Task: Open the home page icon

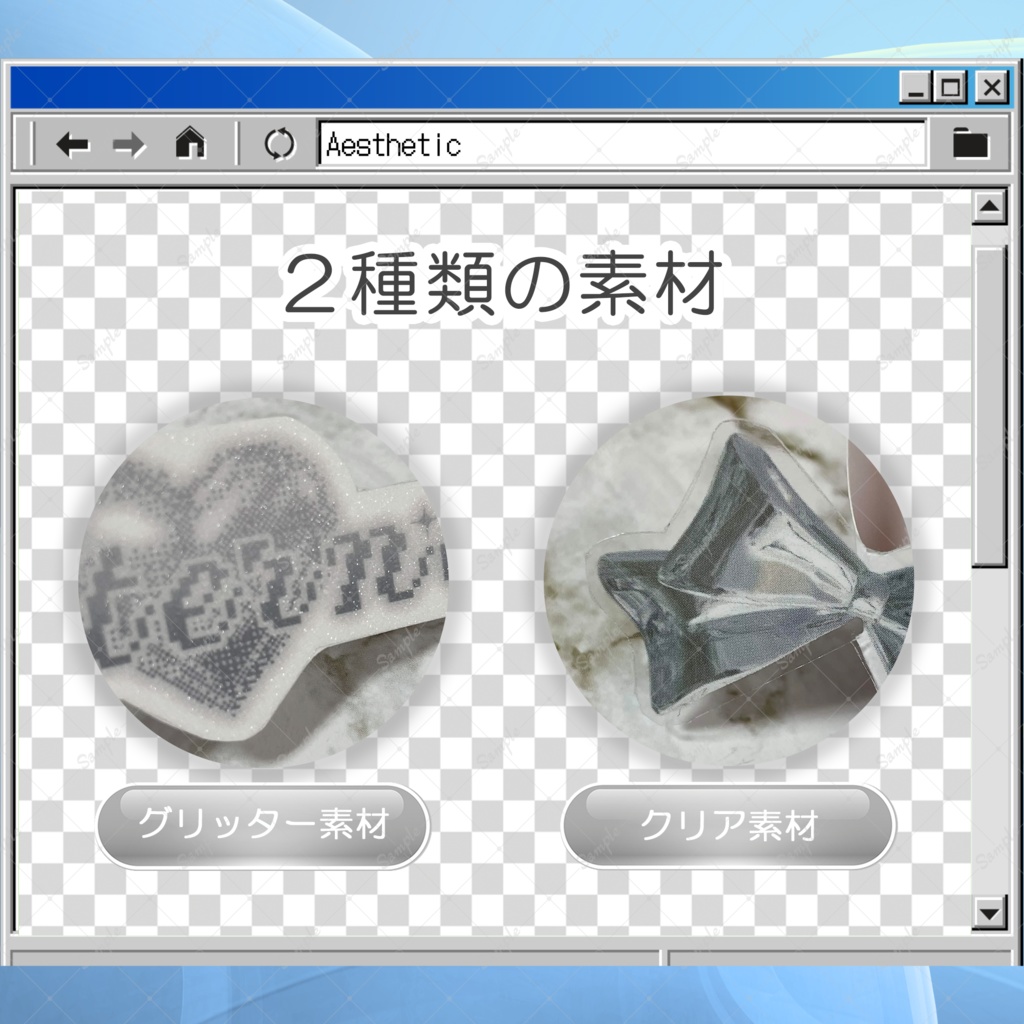Action: (x=188, y=144)
